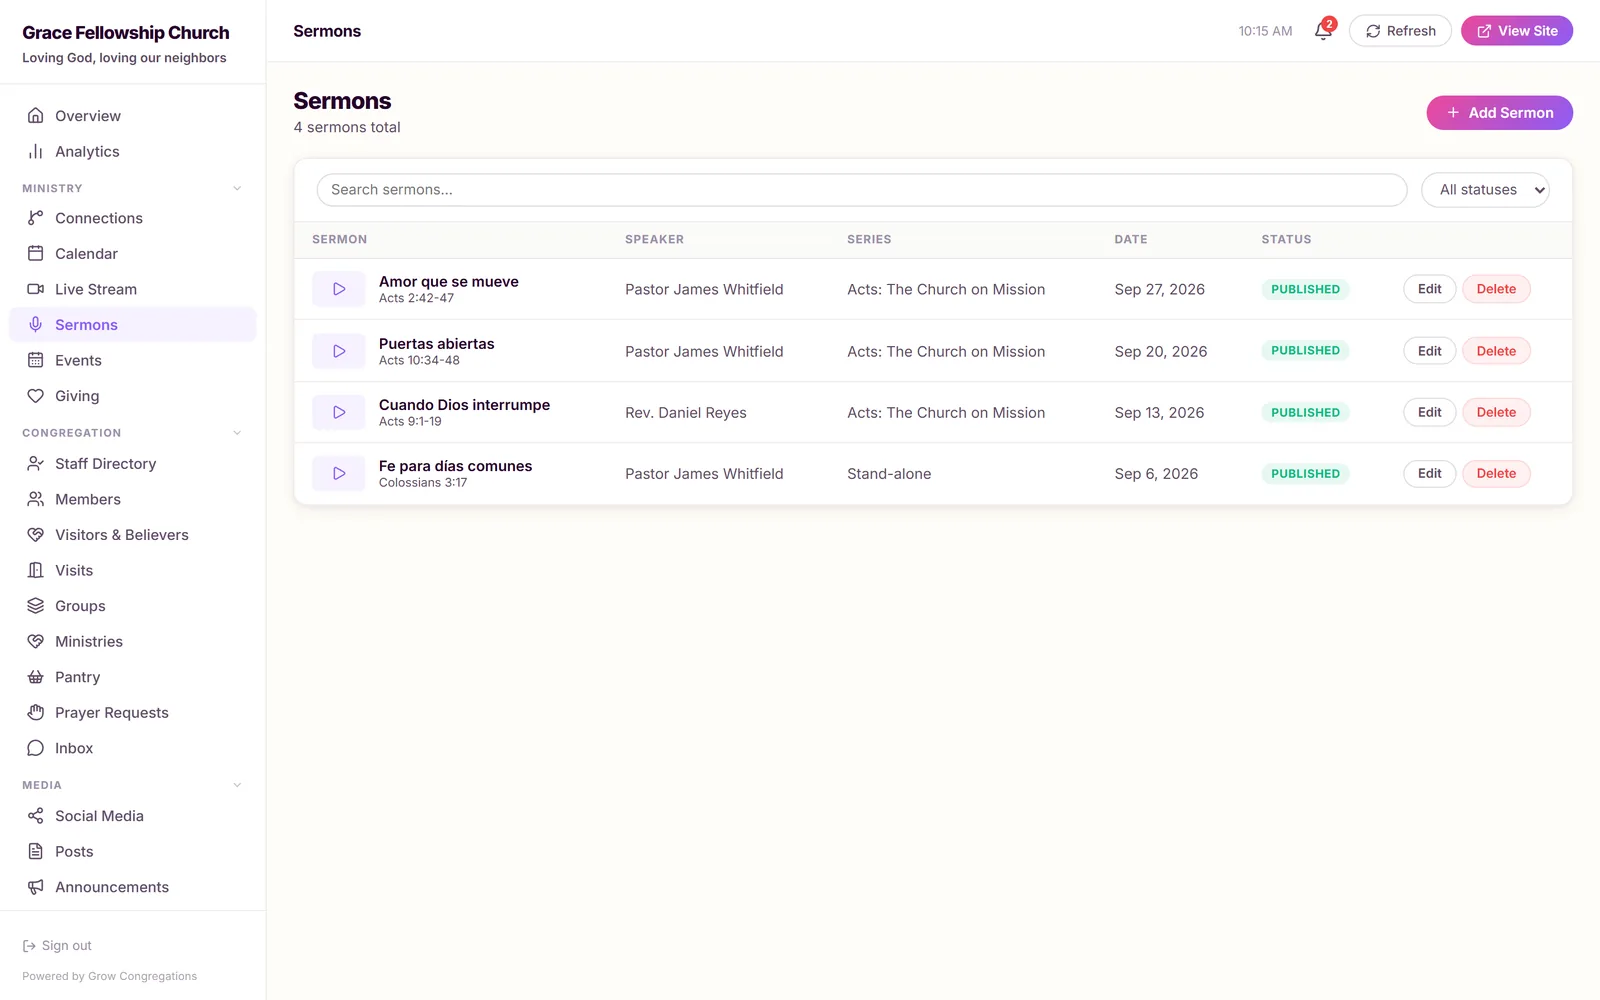Select the Sermons sidebar item
This screenshot has height=1000, width=1600.
coord(133,325)
